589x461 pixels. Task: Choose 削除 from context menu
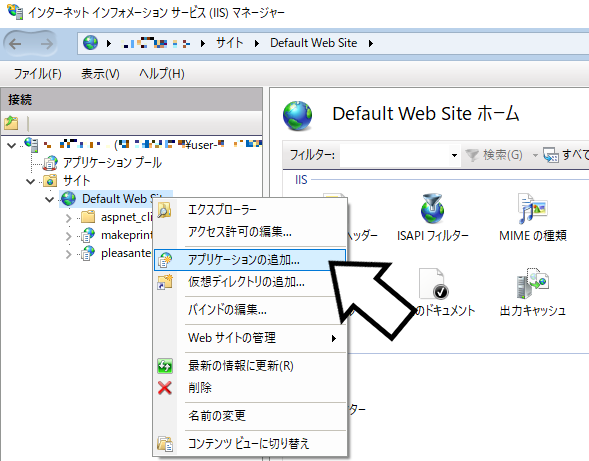click(250, 388)
